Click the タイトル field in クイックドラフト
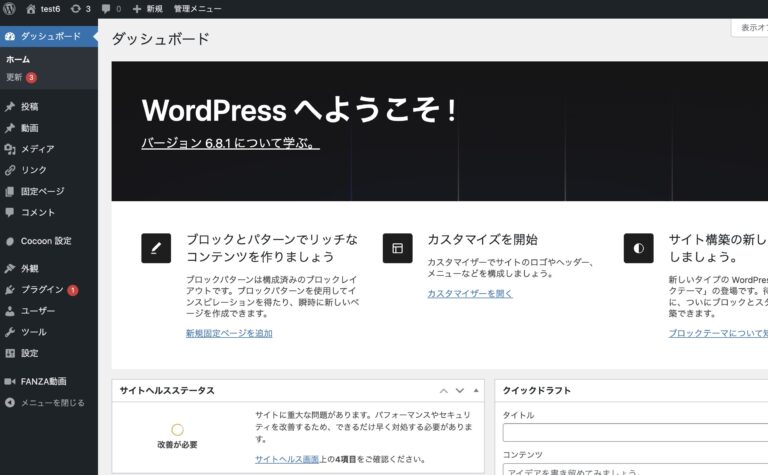Screen dimensions: 768x475 click(635, 433)
